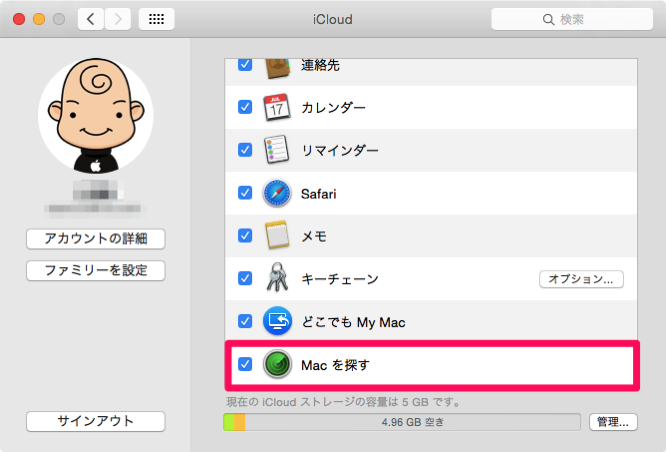Click the Keychain (キーチェーン) keys icon
This screenshot has height=452, width=666.
point(277,277)
